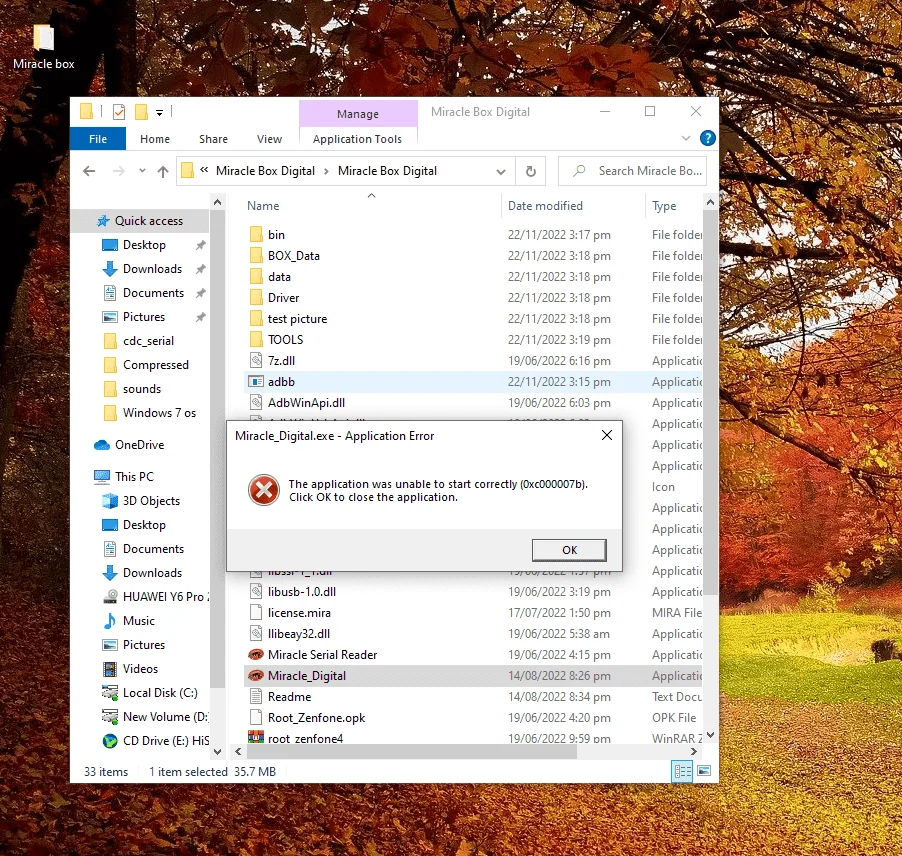Open Windows 7 os folder in sidebar

click(159, 413)
